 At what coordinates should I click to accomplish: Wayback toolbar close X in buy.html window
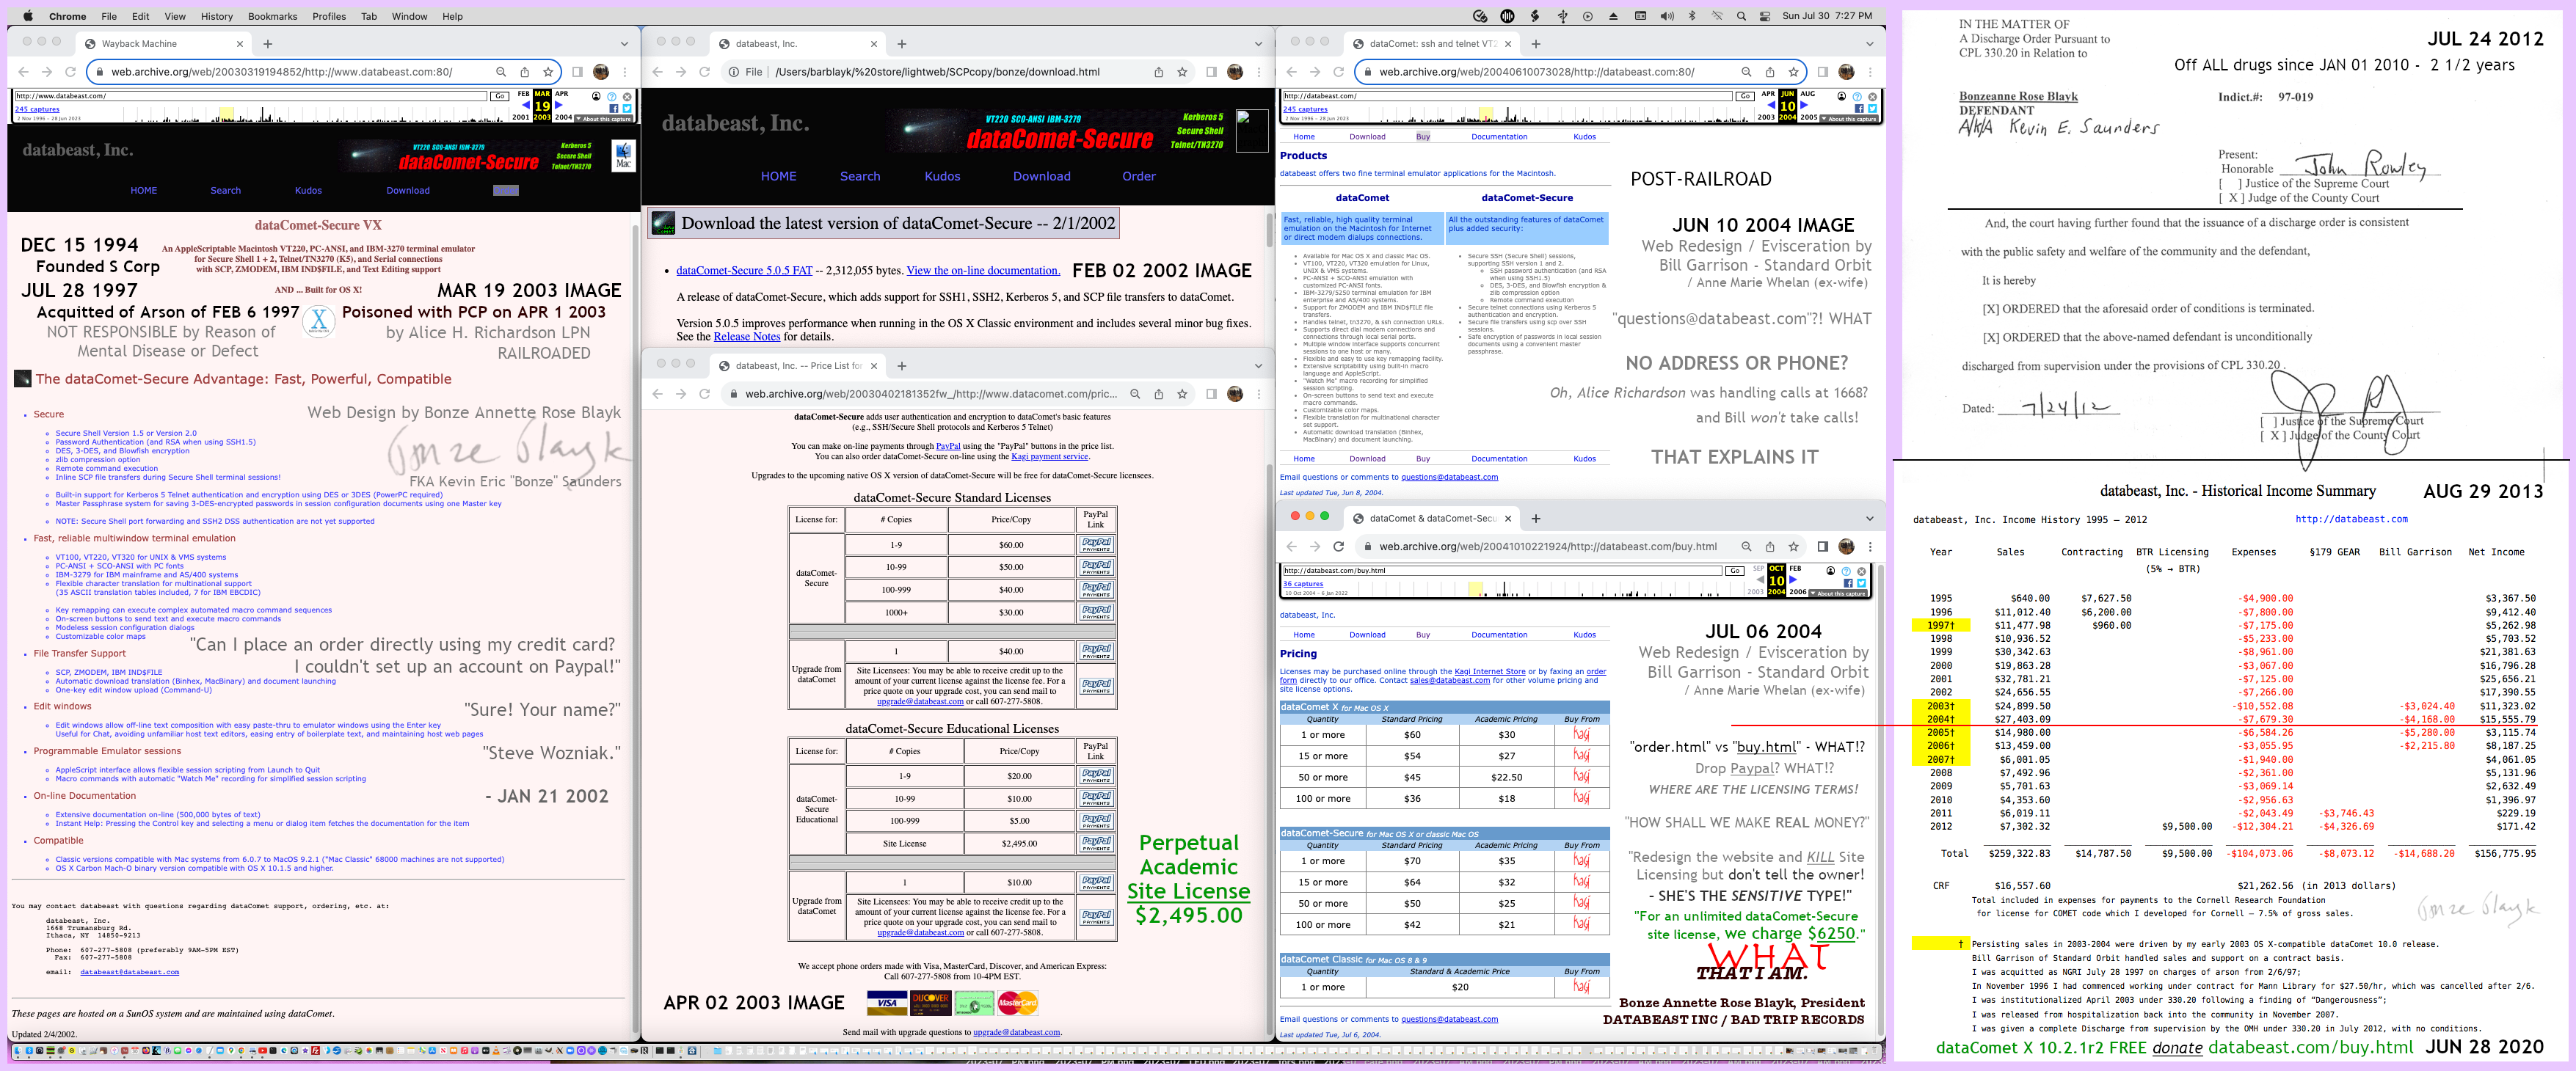click(1861, 571)
